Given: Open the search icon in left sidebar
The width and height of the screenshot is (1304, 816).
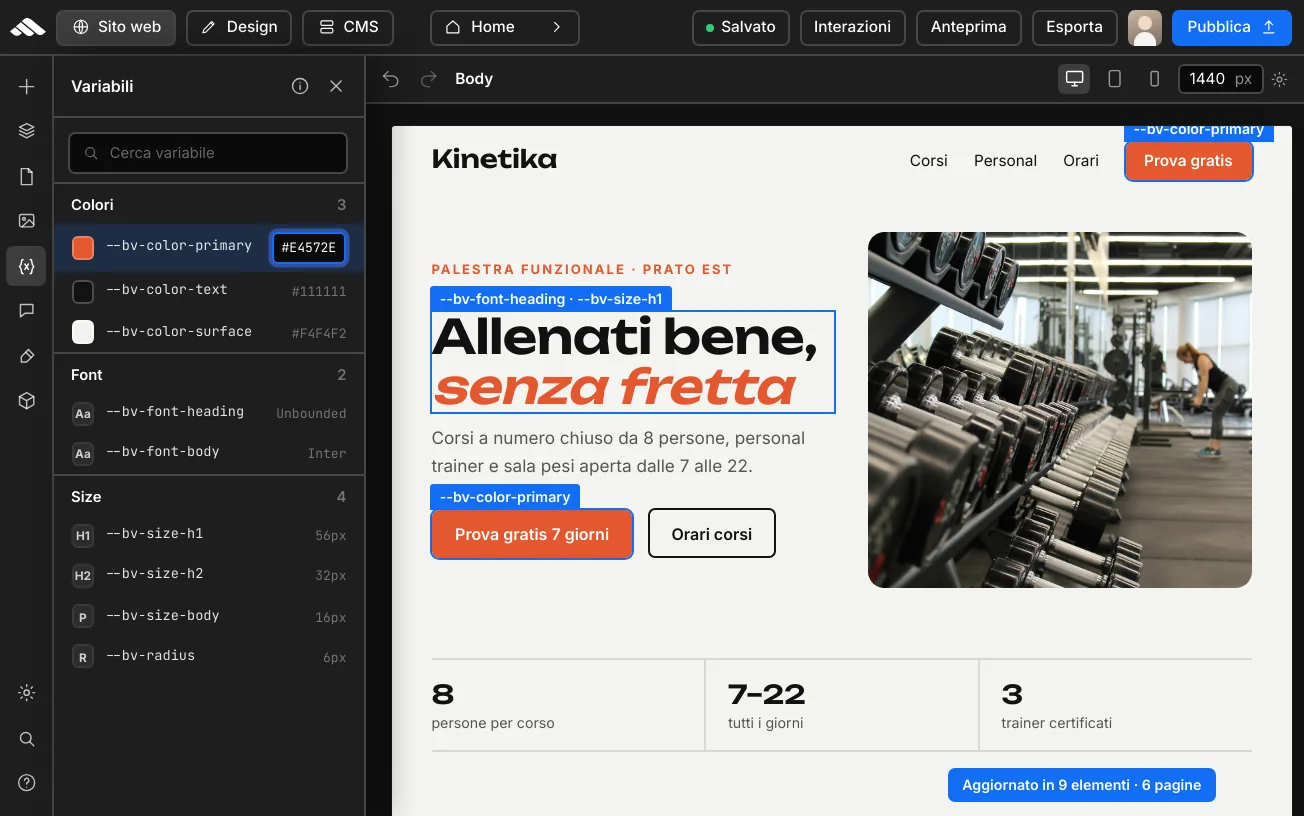Looking at the screenshot, I should [x=27, y=739].
